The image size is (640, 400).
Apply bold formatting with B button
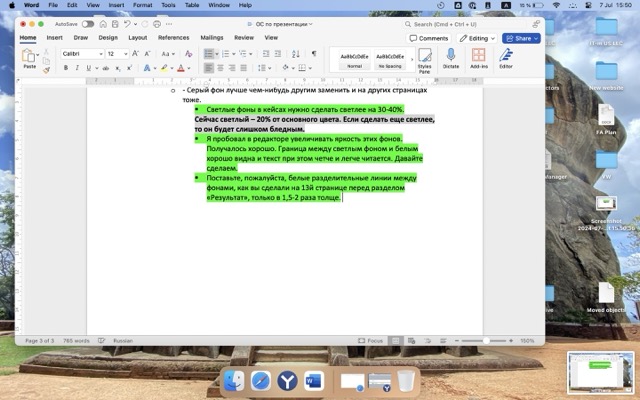[x=66, y=68]
